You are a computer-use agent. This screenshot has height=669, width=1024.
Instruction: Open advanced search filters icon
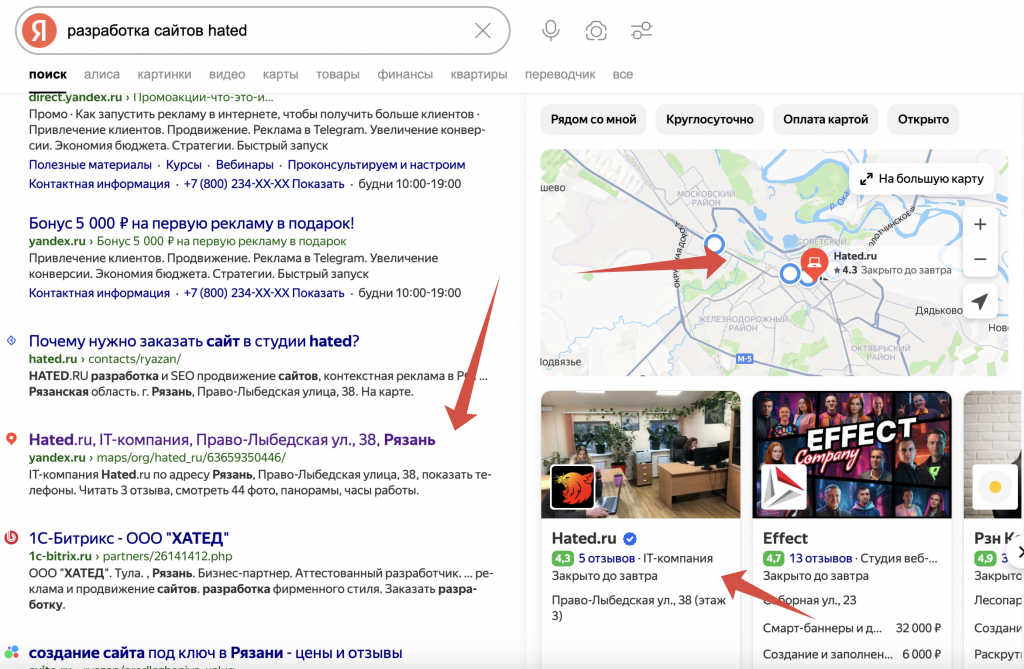(641, 30)
